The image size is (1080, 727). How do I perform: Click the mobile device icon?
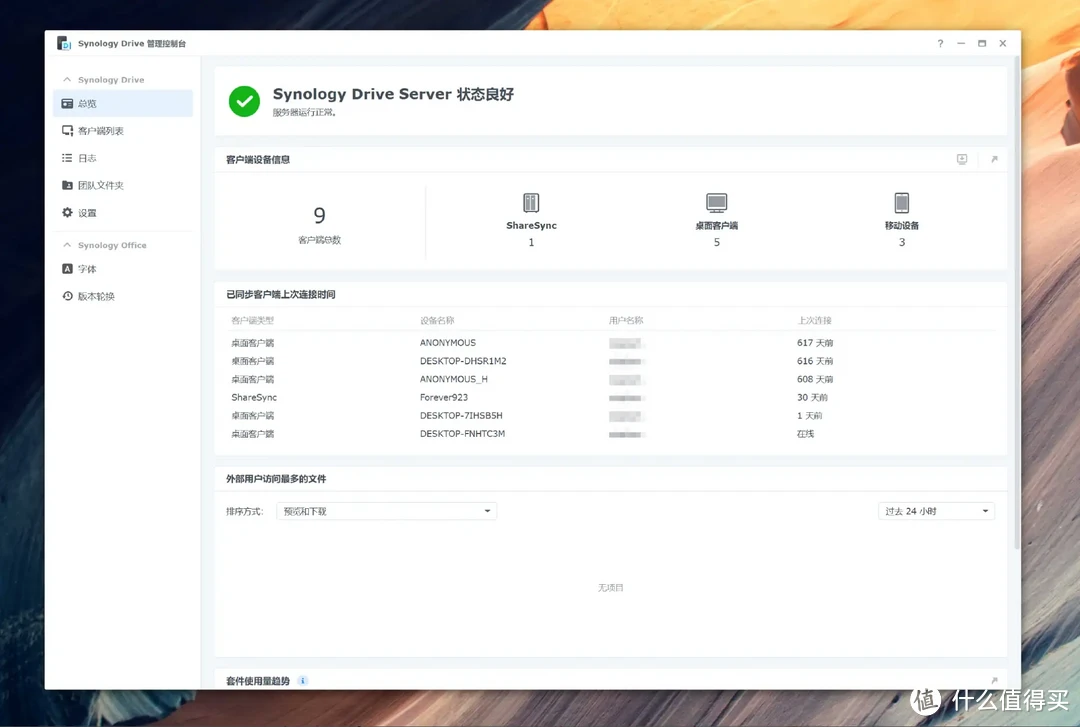pyautogui.click(x=901, y=203)
